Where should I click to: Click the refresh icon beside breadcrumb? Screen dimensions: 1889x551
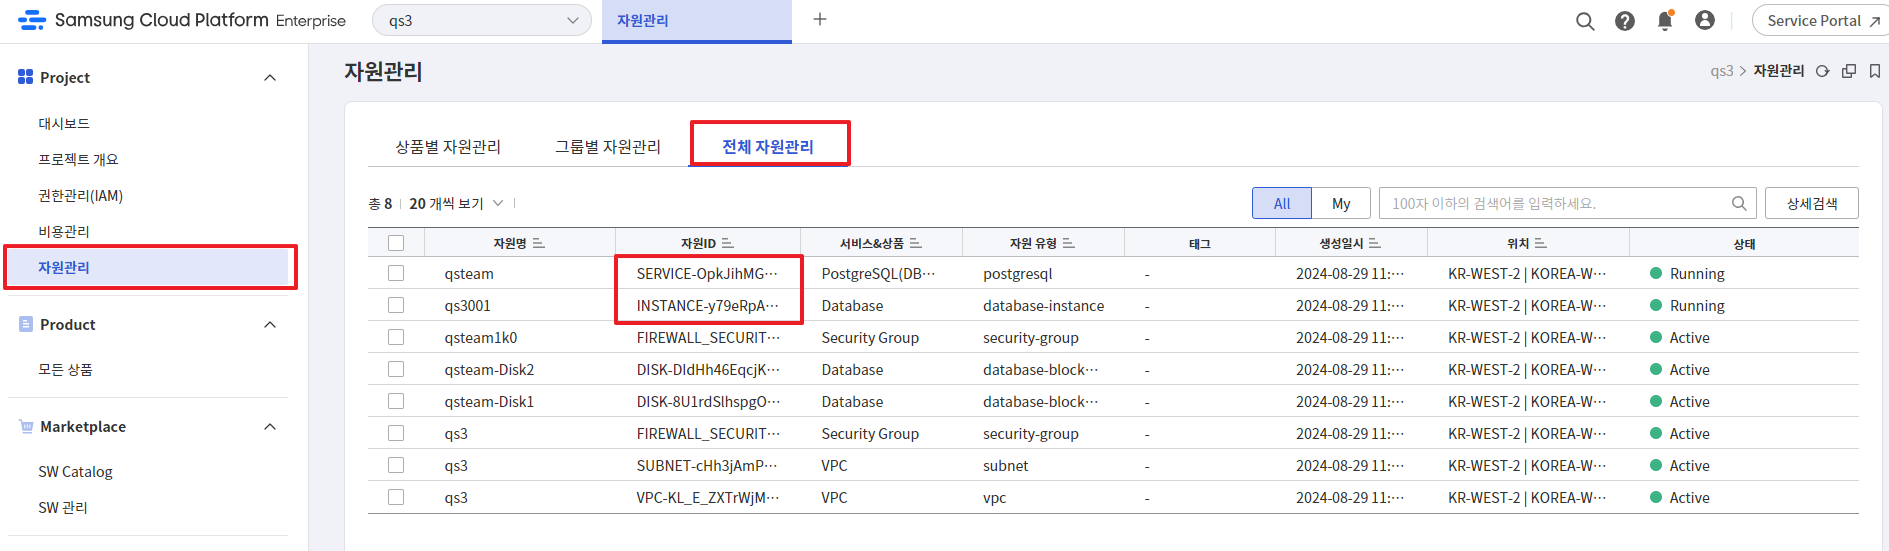click(x=1823, y=71)
